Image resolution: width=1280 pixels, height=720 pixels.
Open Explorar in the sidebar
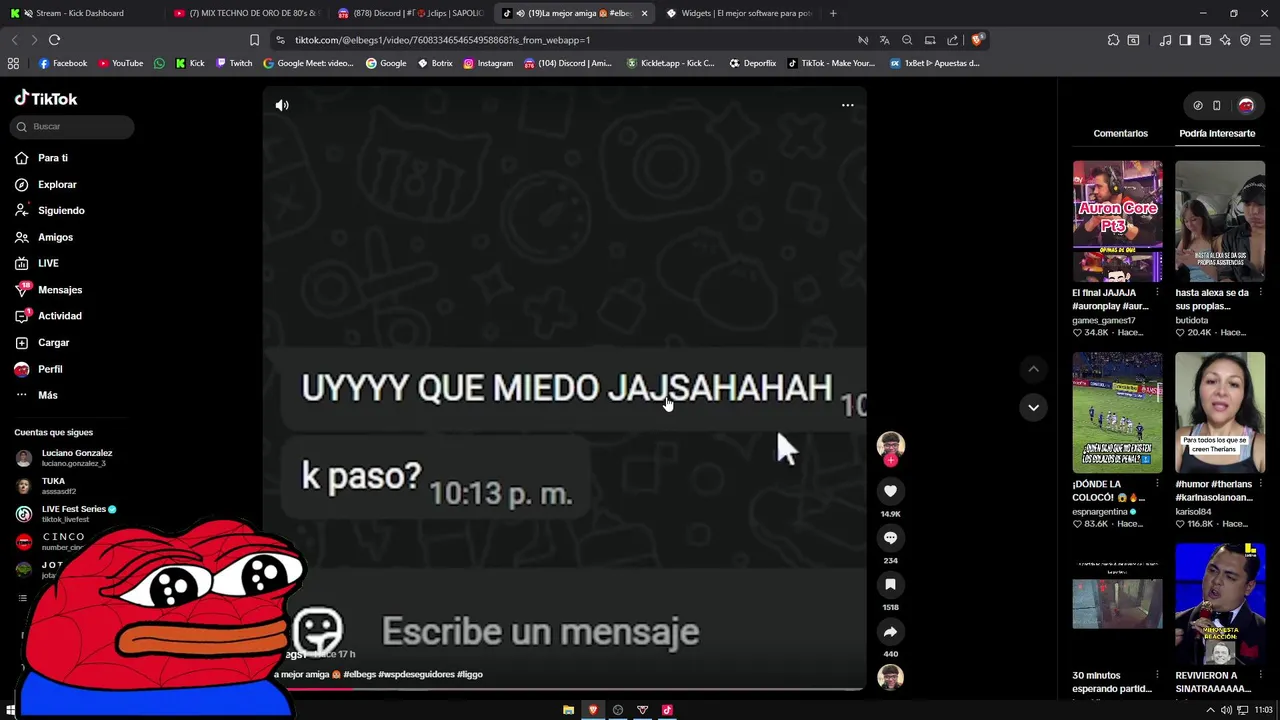pos(46,184)
